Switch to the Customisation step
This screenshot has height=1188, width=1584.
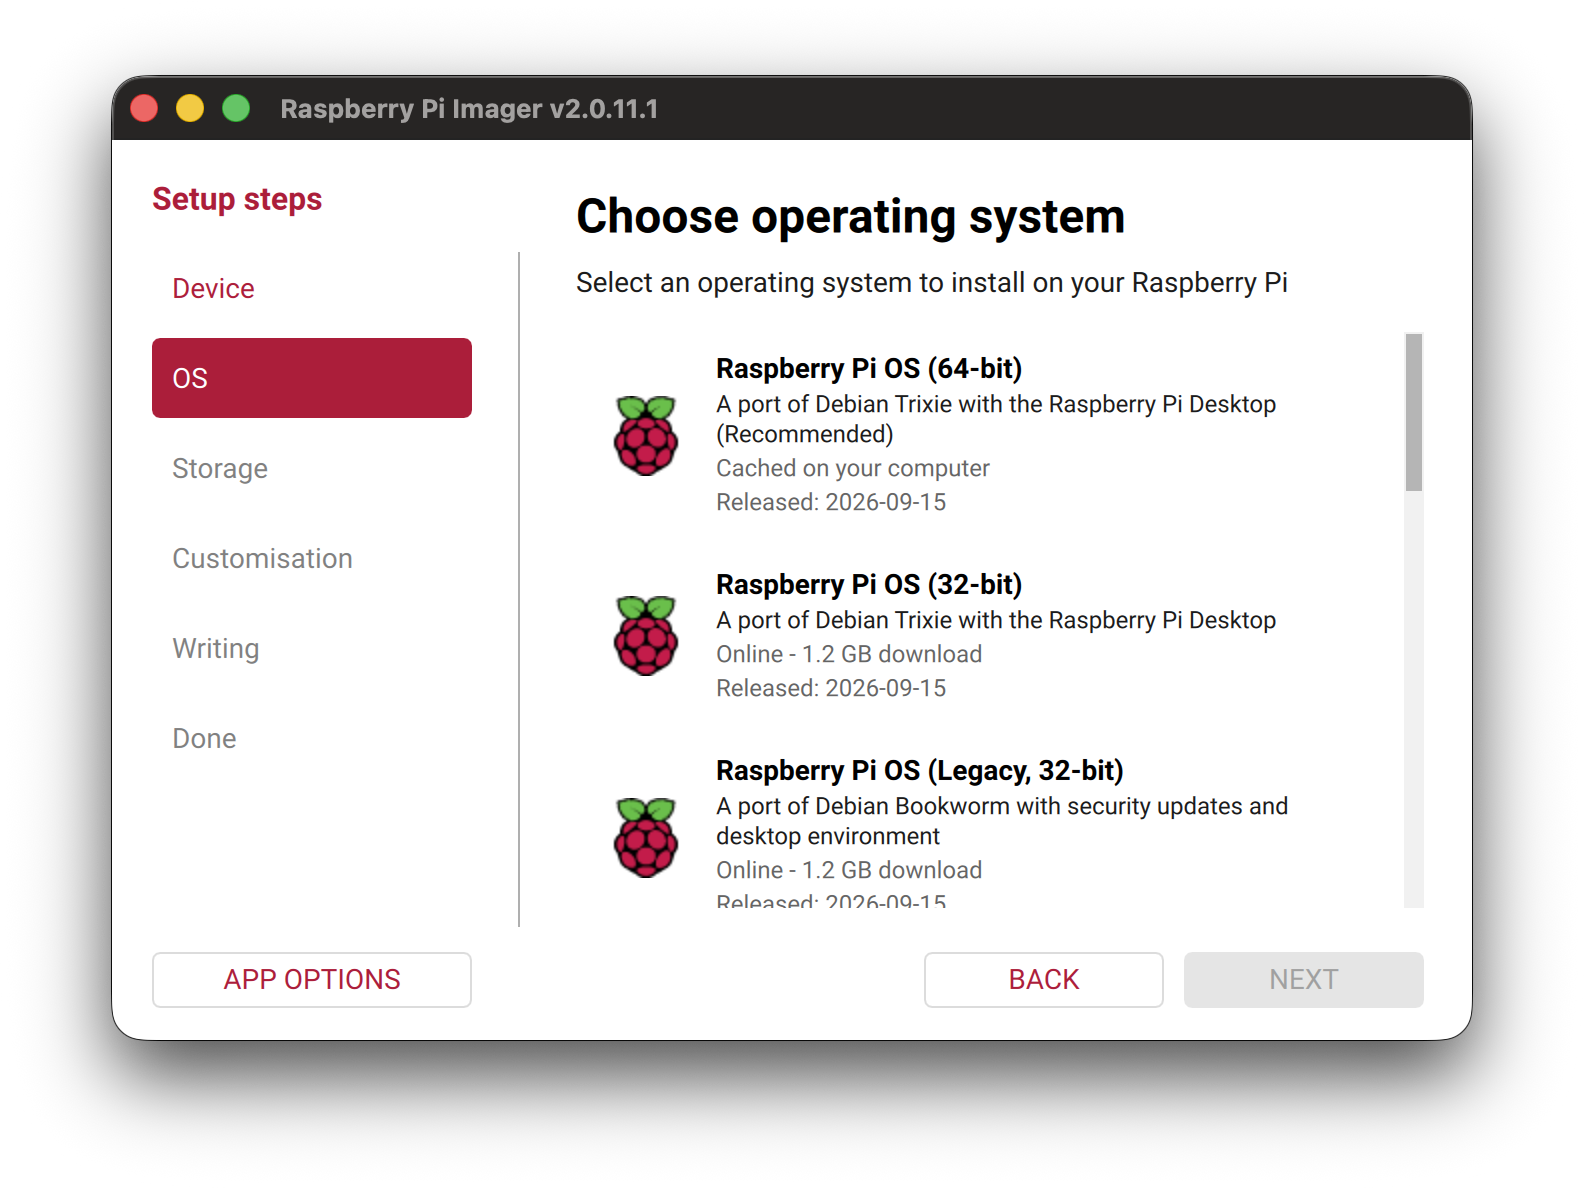312,558
